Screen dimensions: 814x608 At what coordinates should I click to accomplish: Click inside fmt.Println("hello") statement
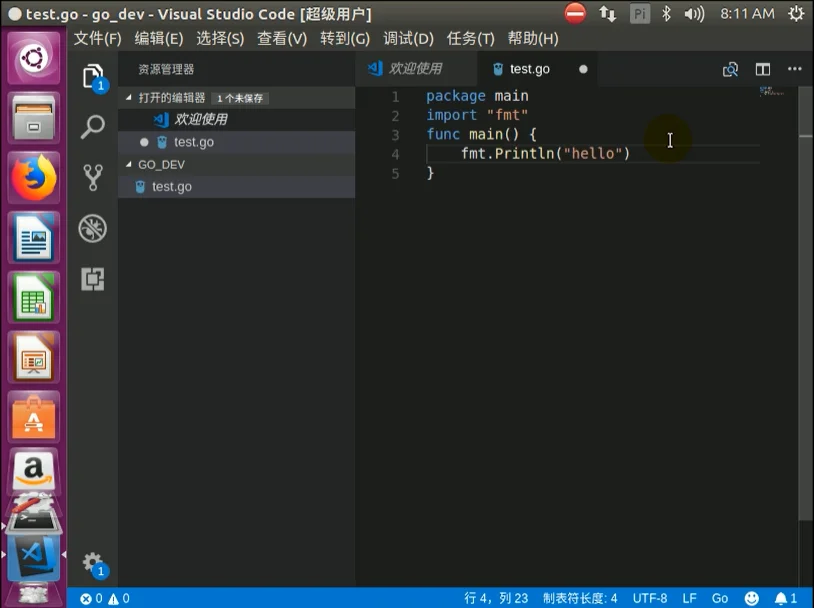[545, 154]
